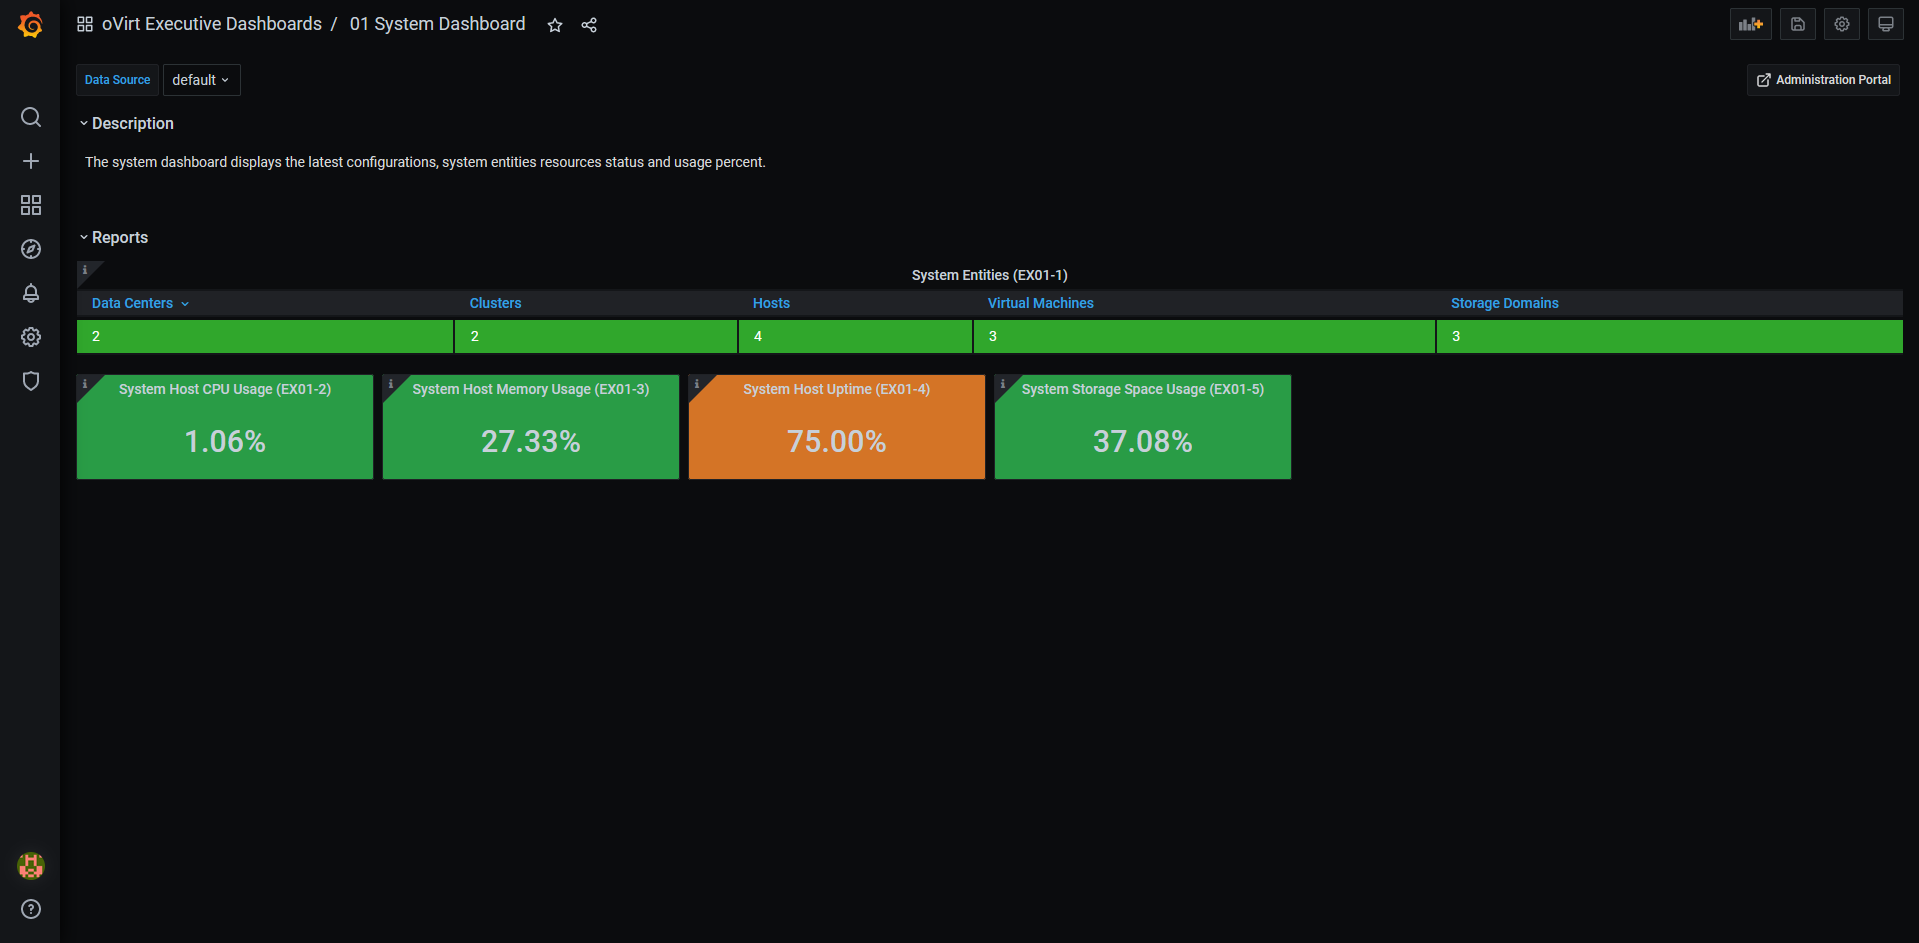Collapse the Description row
The width and height of the screenshot is (1919, 943).
point(126,124)
